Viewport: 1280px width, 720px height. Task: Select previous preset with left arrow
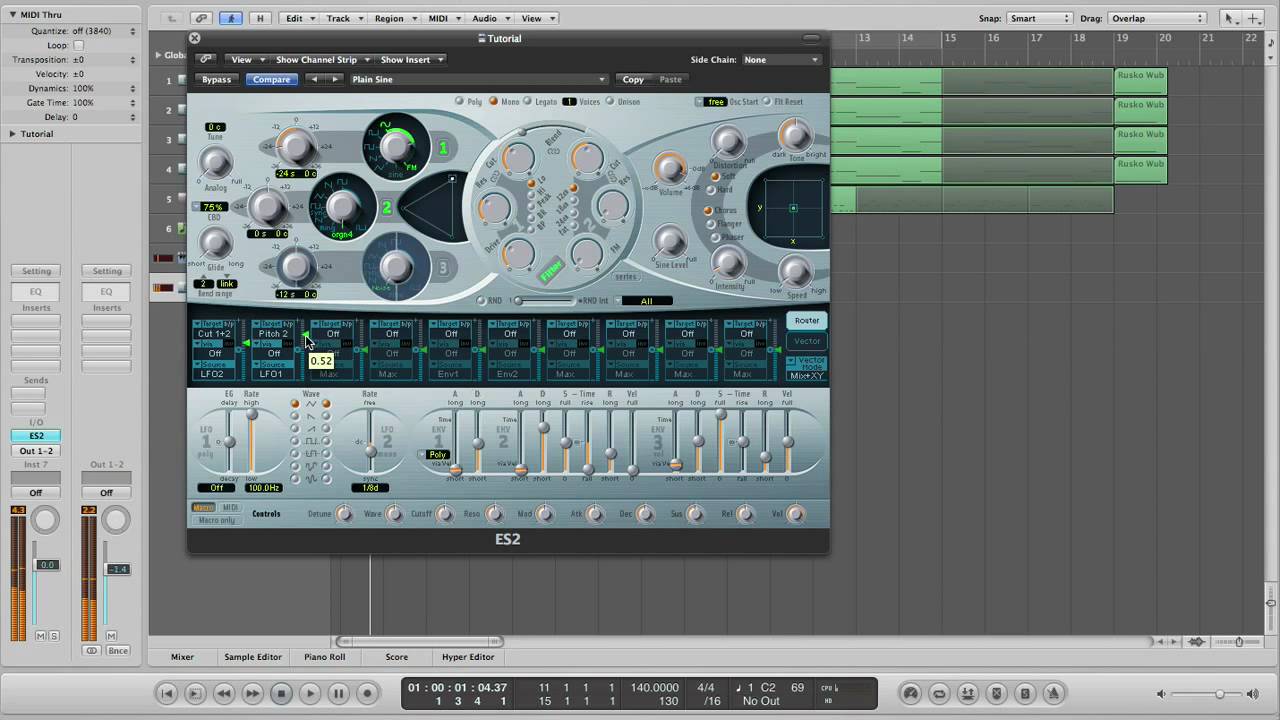tap(314, 79)
